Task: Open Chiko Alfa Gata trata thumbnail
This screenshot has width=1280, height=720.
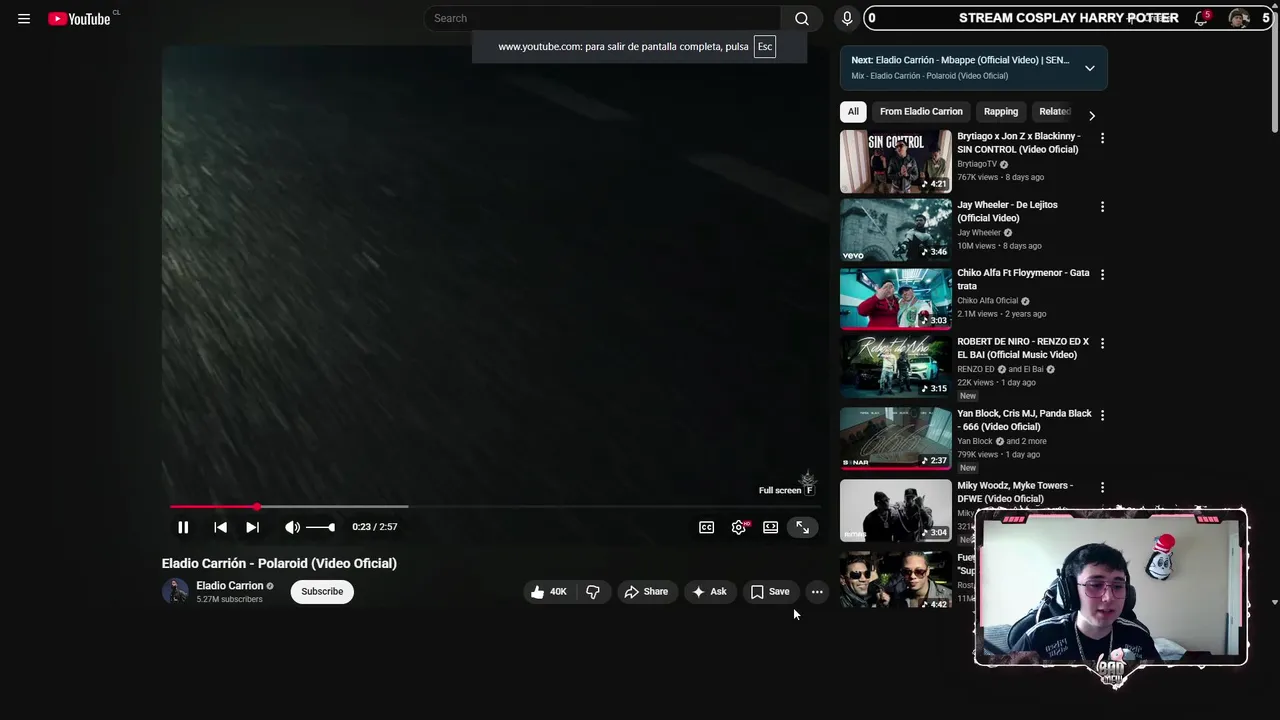Action: pos(896,299)
